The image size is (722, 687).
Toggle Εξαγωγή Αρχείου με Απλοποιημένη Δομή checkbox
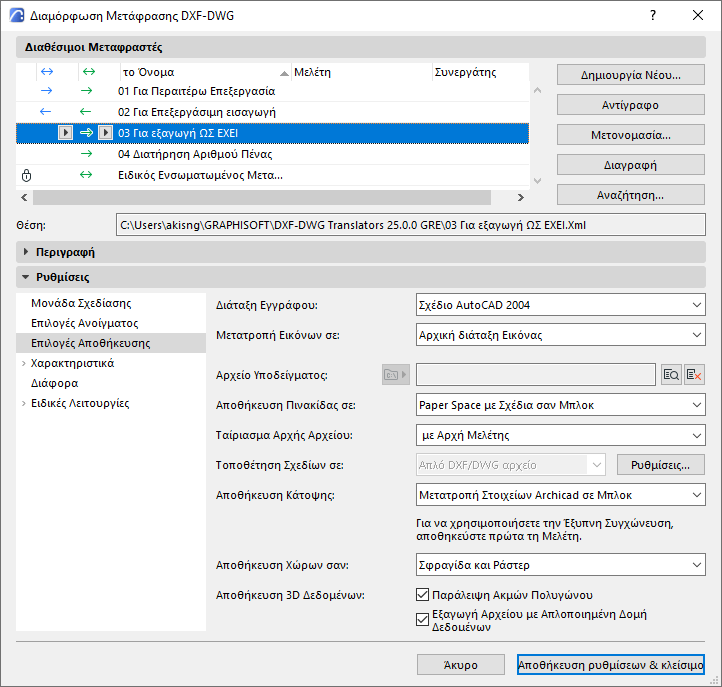(x=422, y=619)
